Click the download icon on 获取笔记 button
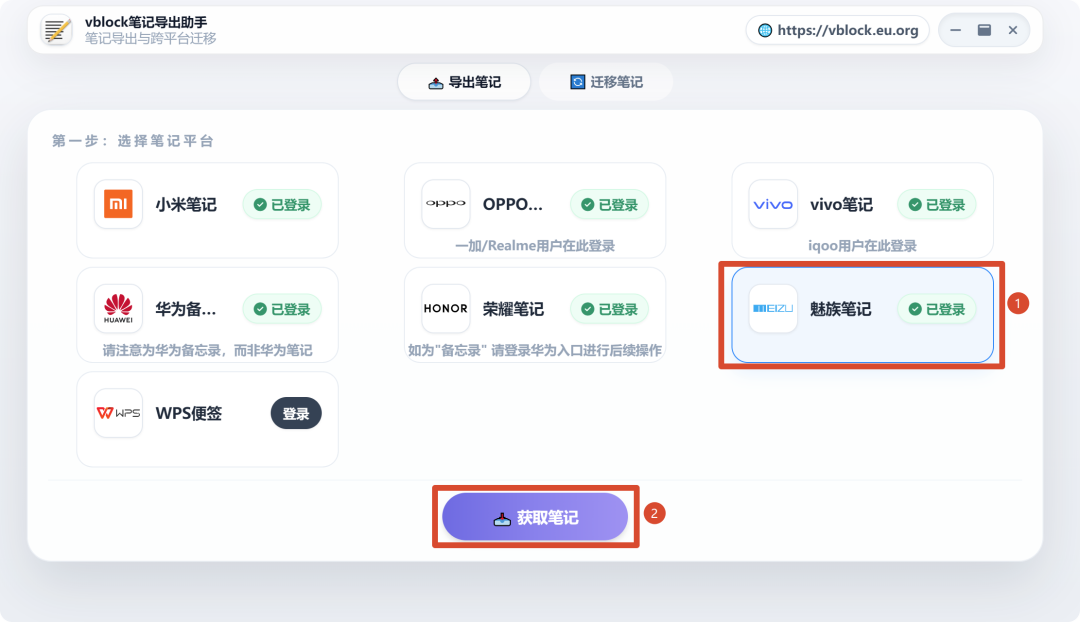 (x=502, y=519)
